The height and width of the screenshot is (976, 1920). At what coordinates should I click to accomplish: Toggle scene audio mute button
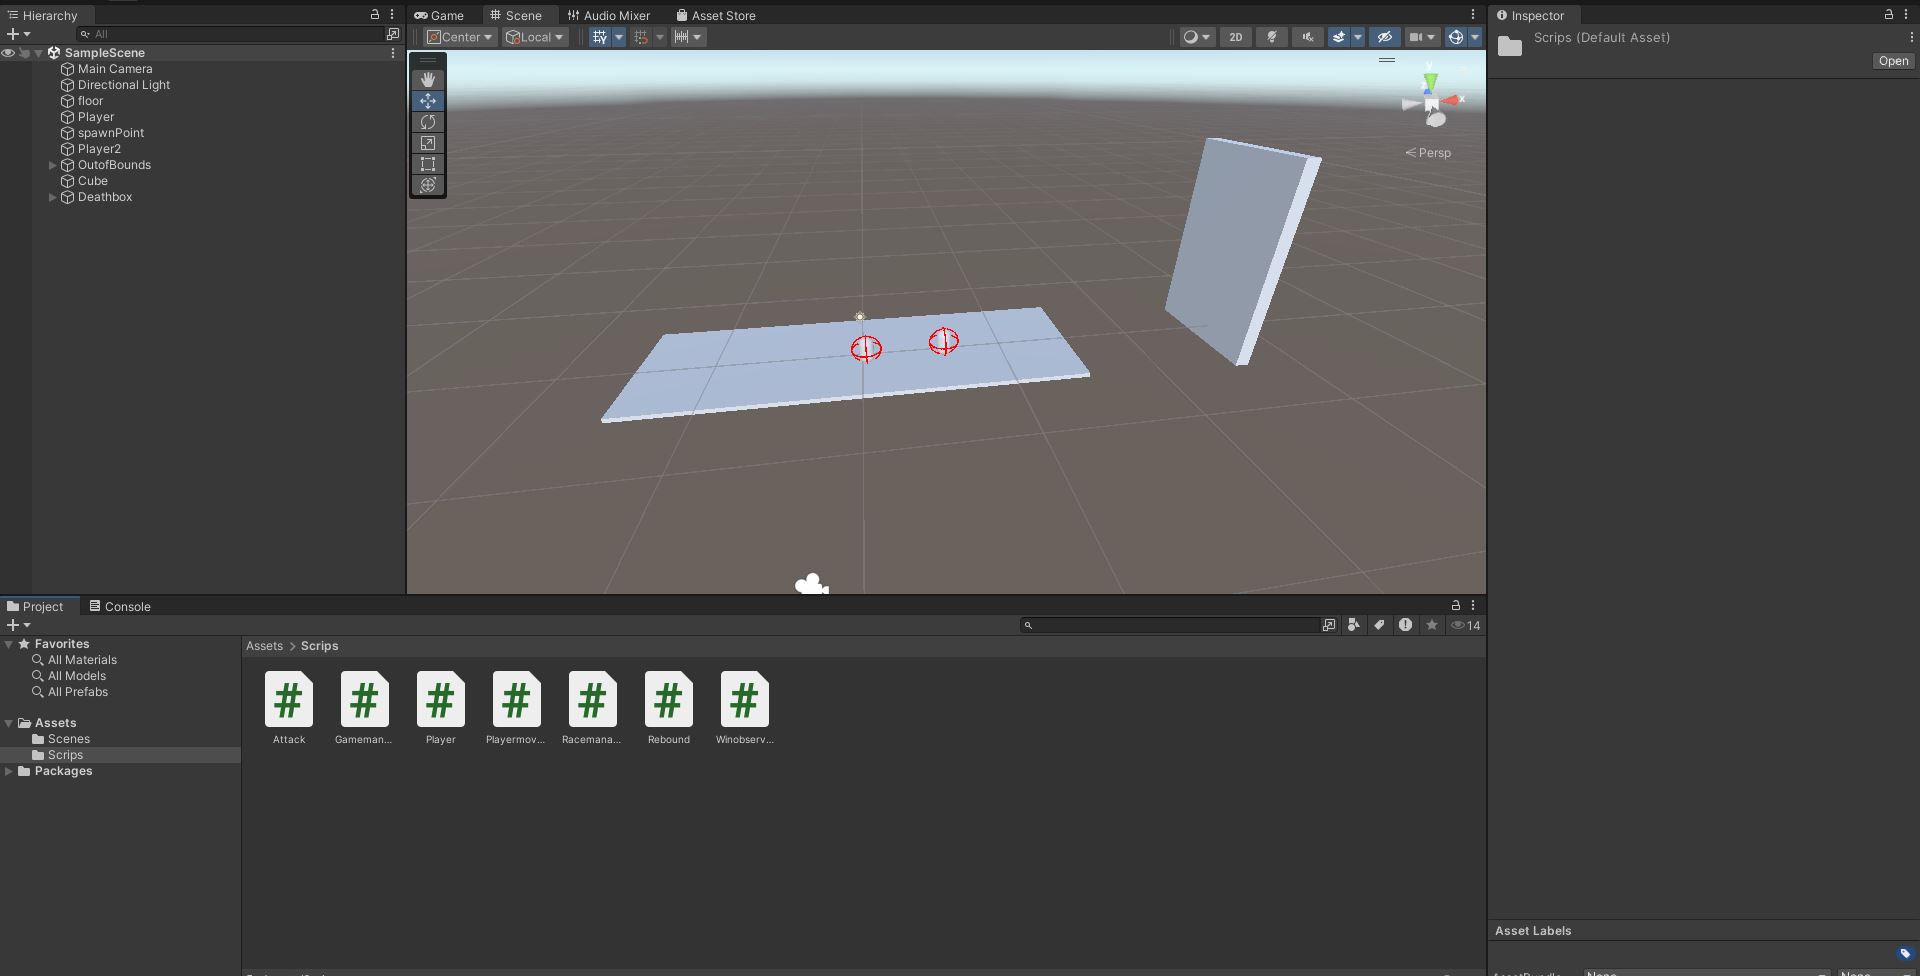1307,37
